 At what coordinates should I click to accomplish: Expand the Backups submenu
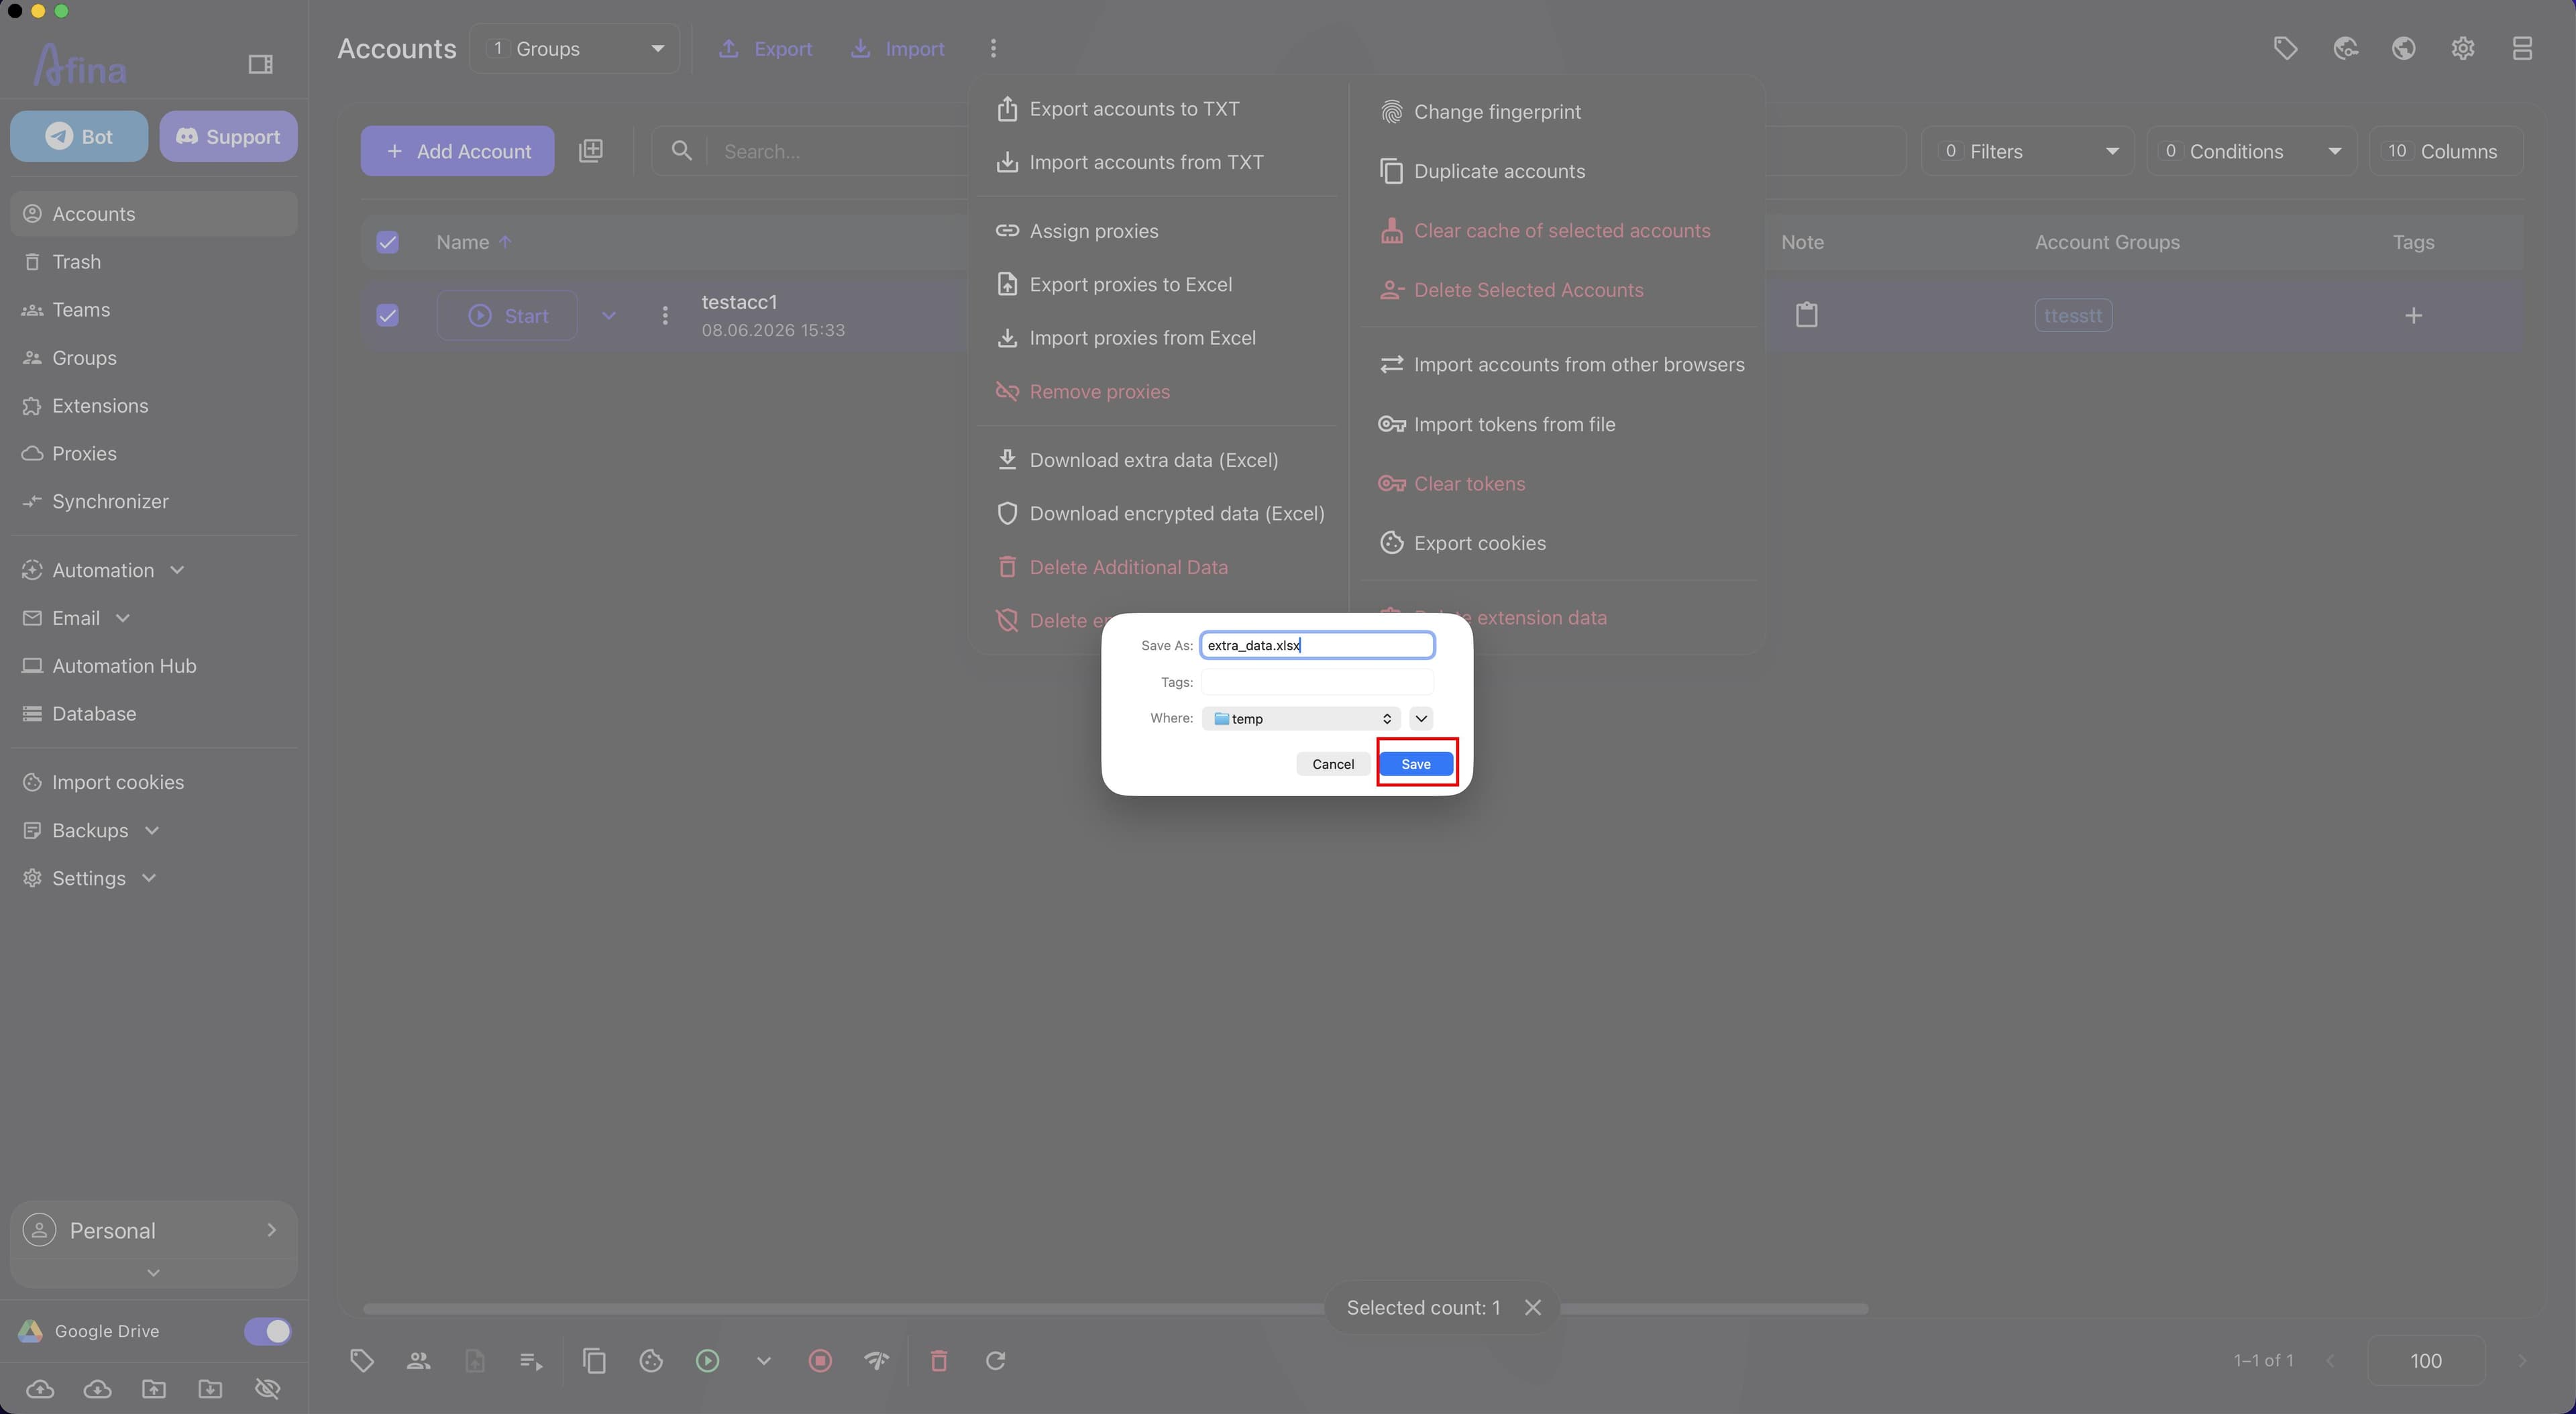(x=153, y=830)
